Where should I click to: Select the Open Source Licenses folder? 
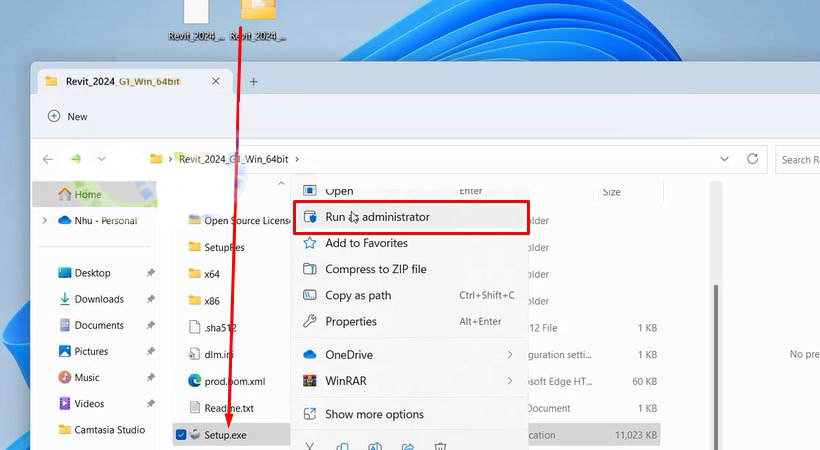click(247, 221)
